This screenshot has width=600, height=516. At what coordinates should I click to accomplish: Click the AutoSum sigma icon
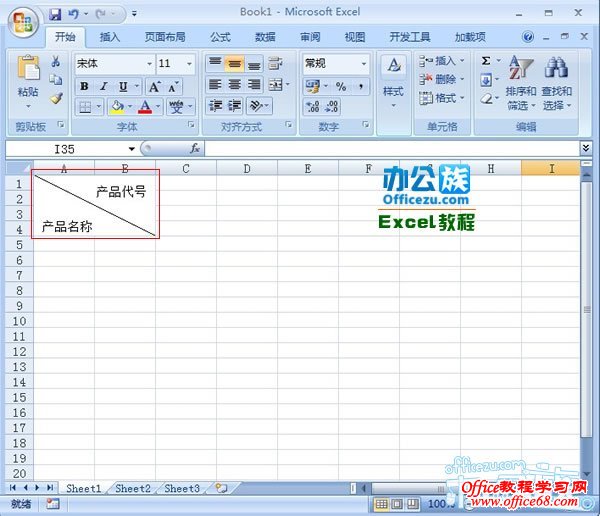[486, 61]
